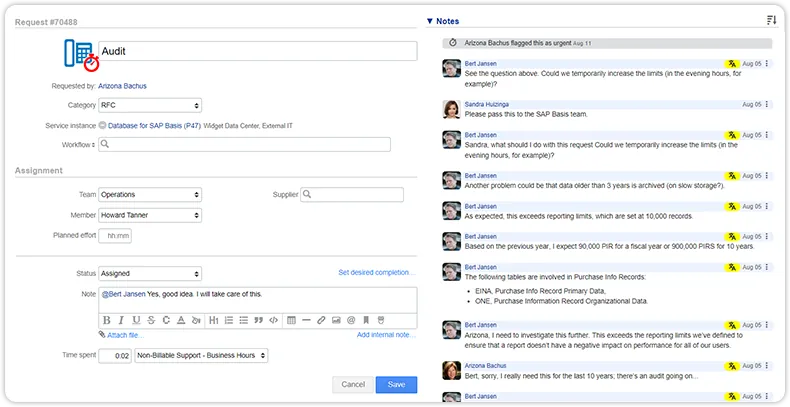Apply H1 heading style in note
The width and height of the screenshot is (790, 407).
click(x=214, y=320)
